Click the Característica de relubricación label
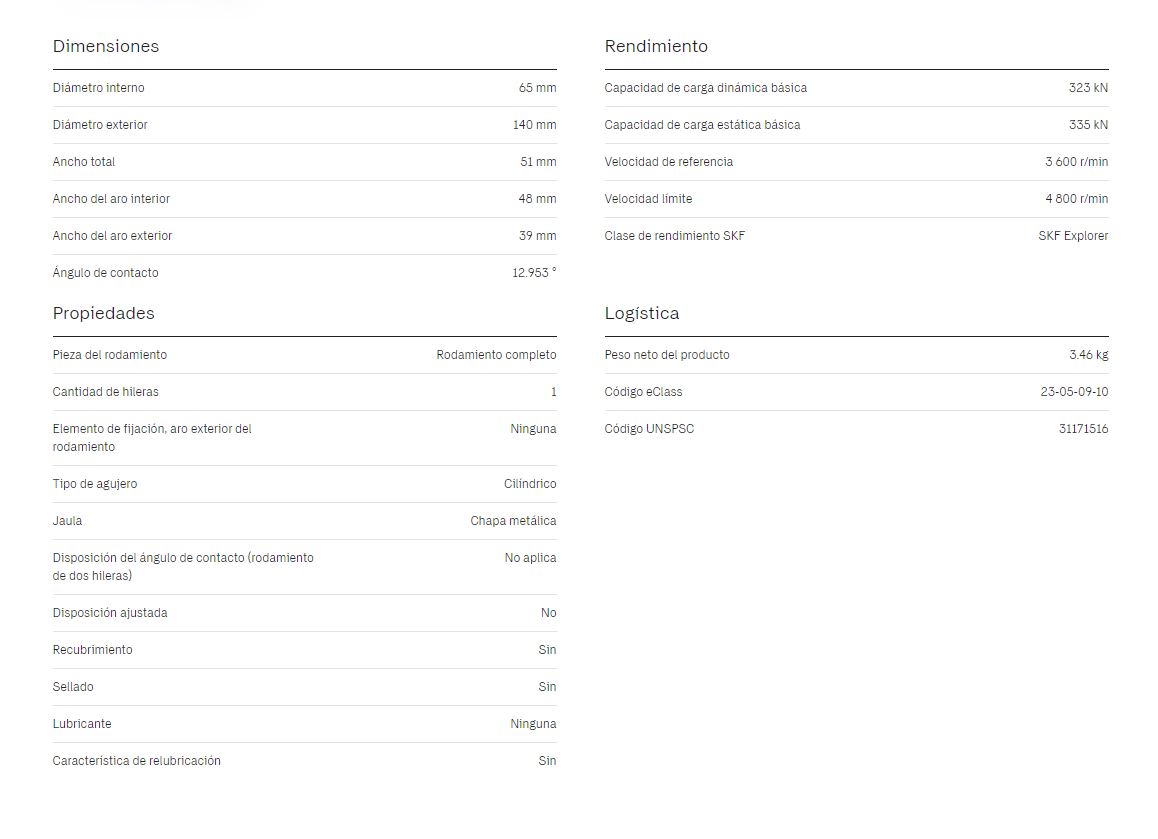The width and height of the screenshot is (1158, 839). tap(137, 761)
